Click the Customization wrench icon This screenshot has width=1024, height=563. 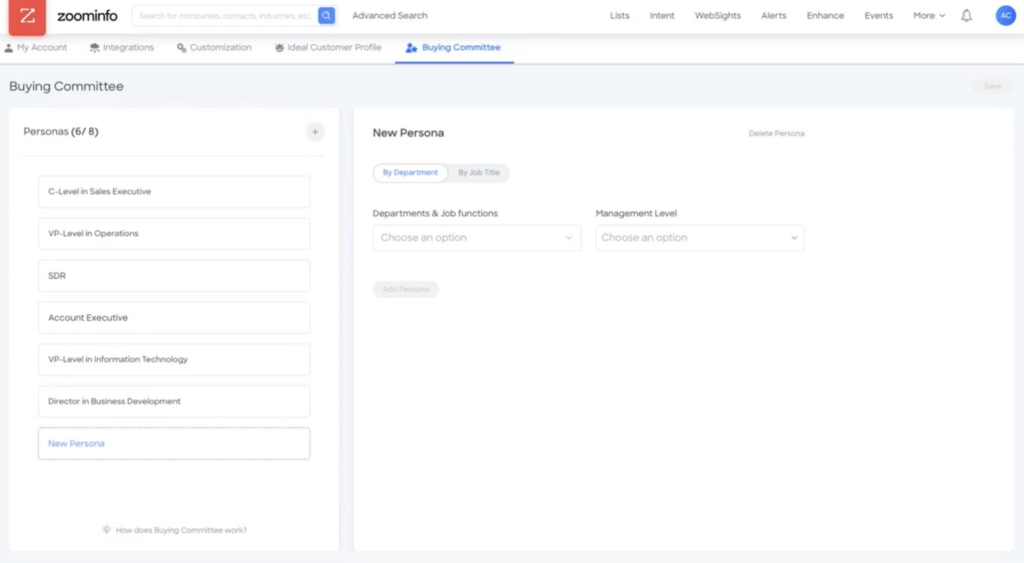coord(182,48)
